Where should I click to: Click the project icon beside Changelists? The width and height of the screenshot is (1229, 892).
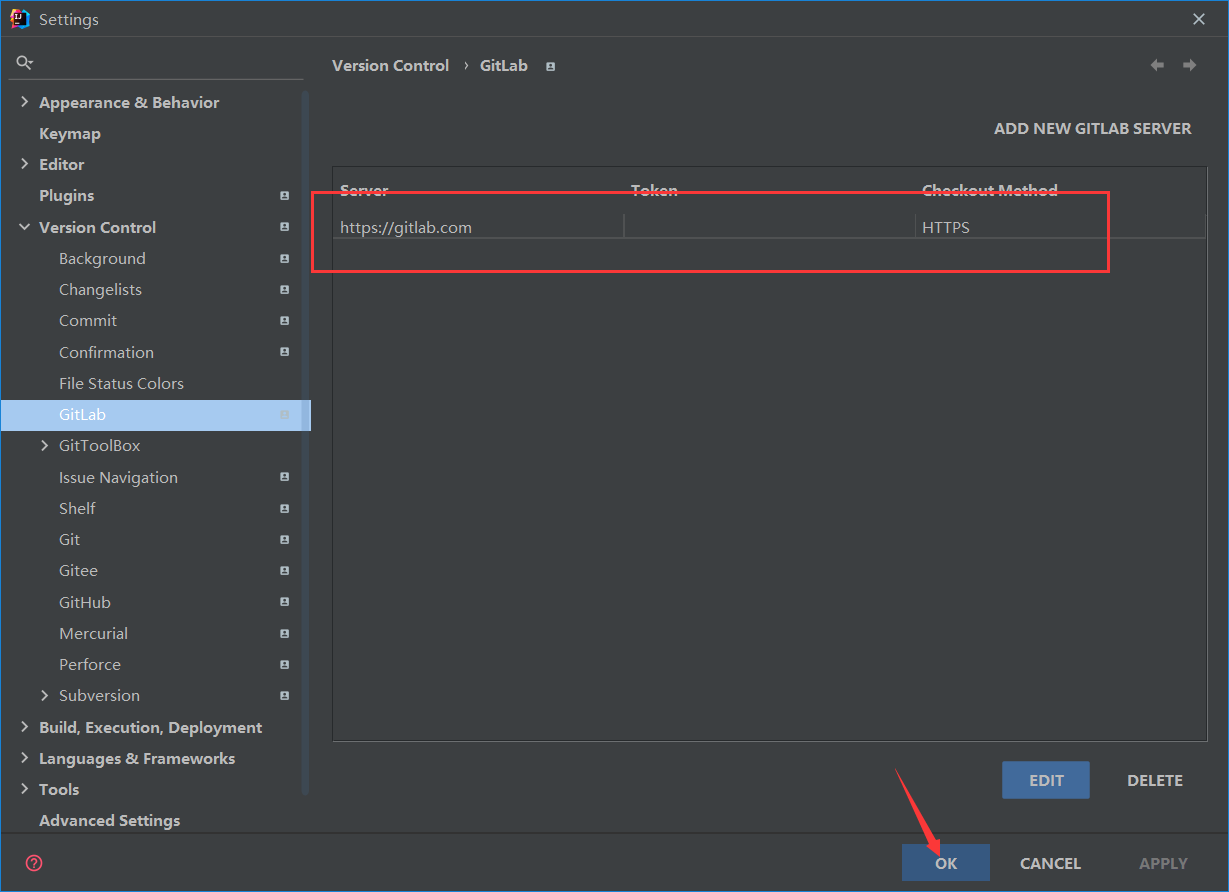point(284,290)
